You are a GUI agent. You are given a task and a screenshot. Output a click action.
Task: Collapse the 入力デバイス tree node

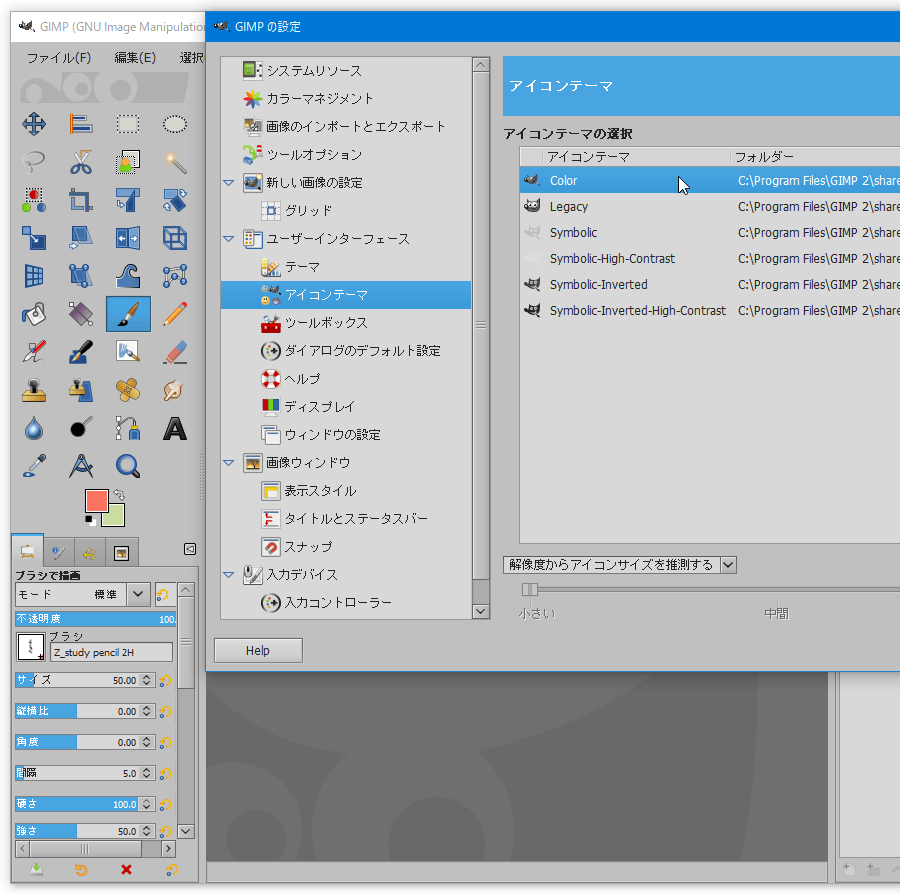click(x=228, y=574)
